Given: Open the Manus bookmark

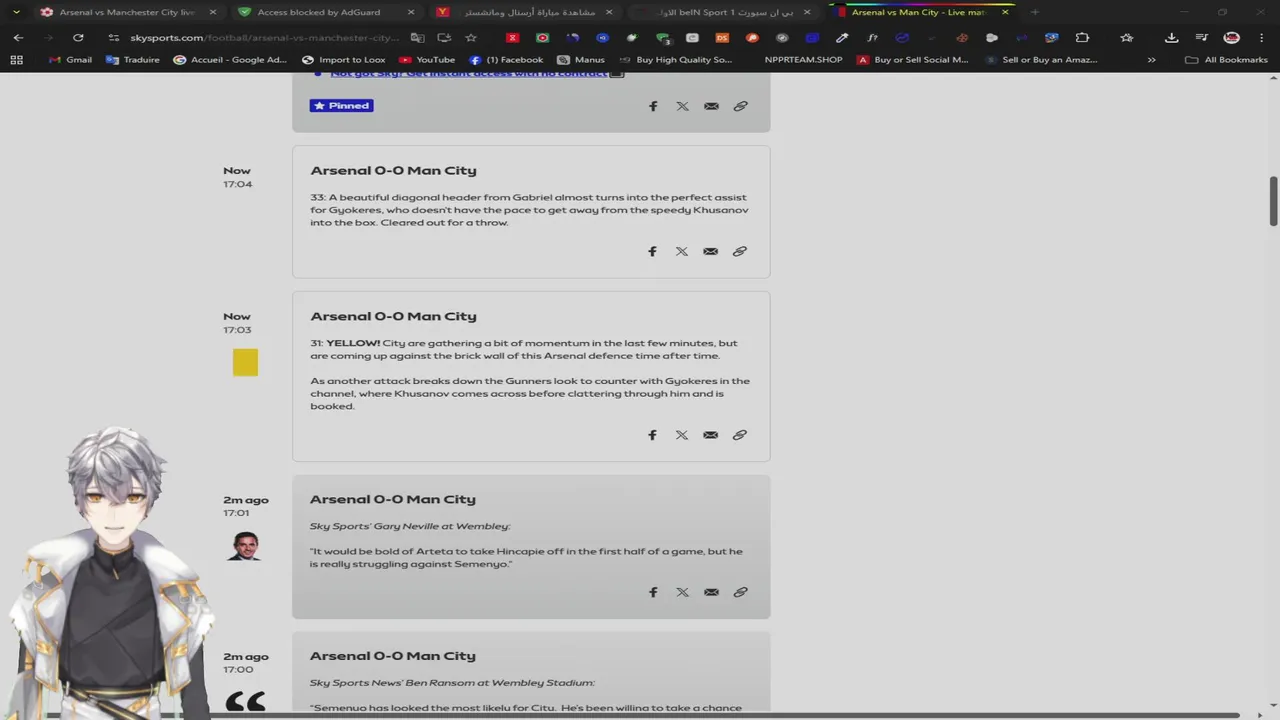Looking at the screenshot, I should [581, 60].
